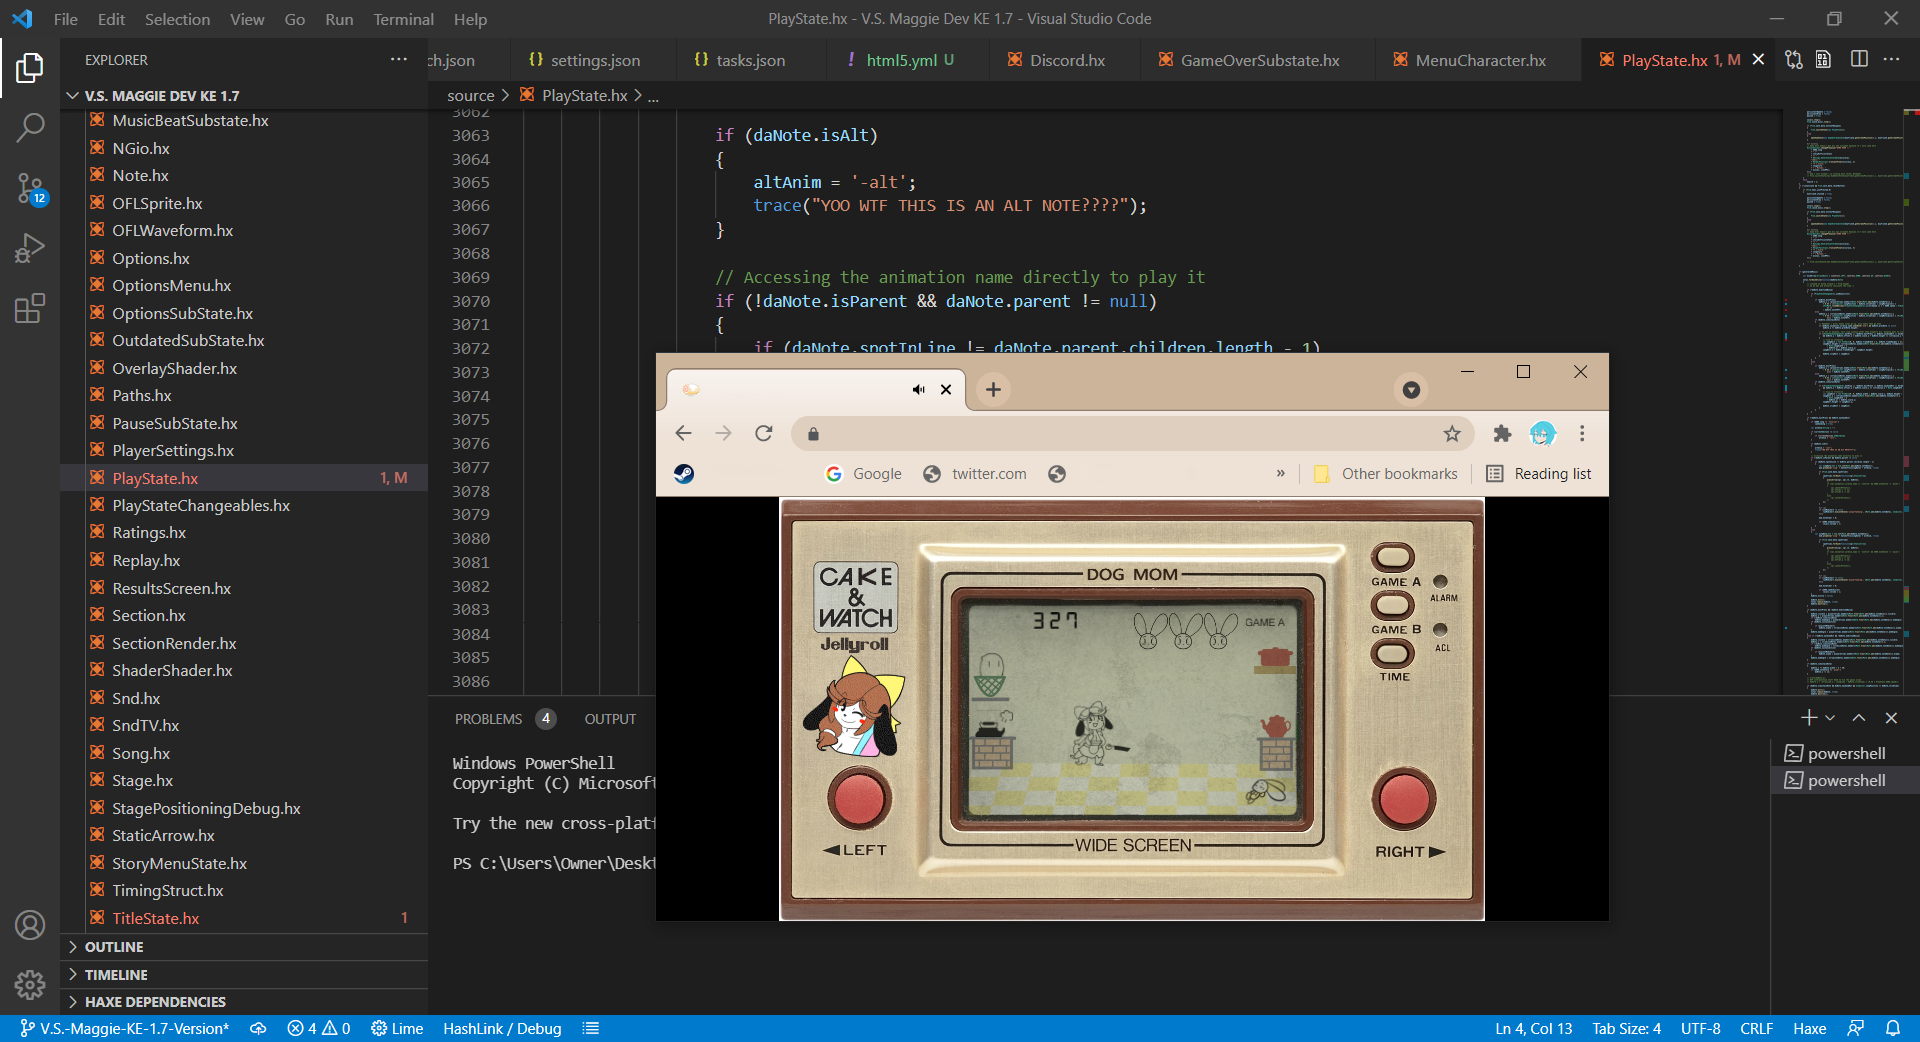Expand the TIMELINE section

[116, 975]
